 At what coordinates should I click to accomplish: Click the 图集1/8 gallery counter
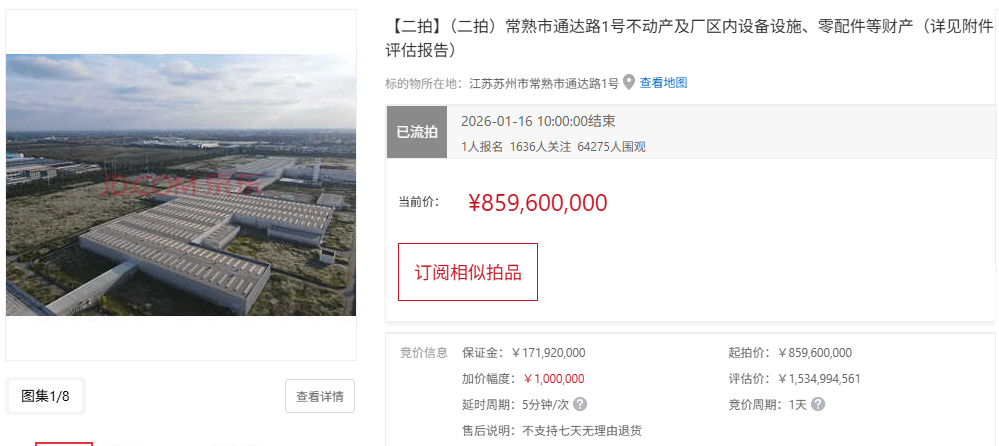(x=46, y=396)
